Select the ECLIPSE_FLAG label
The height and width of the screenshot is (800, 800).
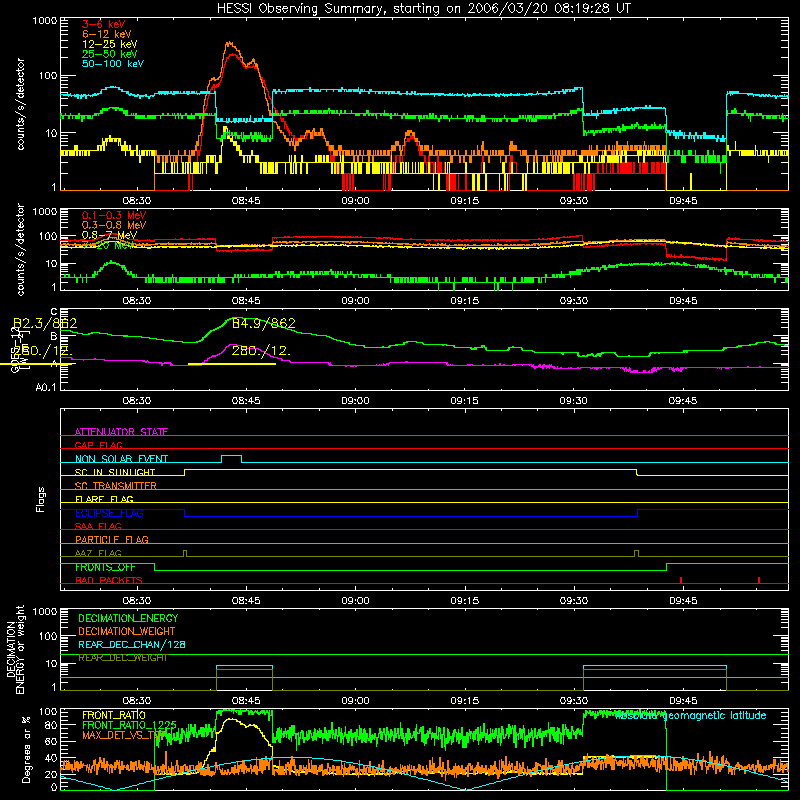pyautogui.click(x=109, y=513)
